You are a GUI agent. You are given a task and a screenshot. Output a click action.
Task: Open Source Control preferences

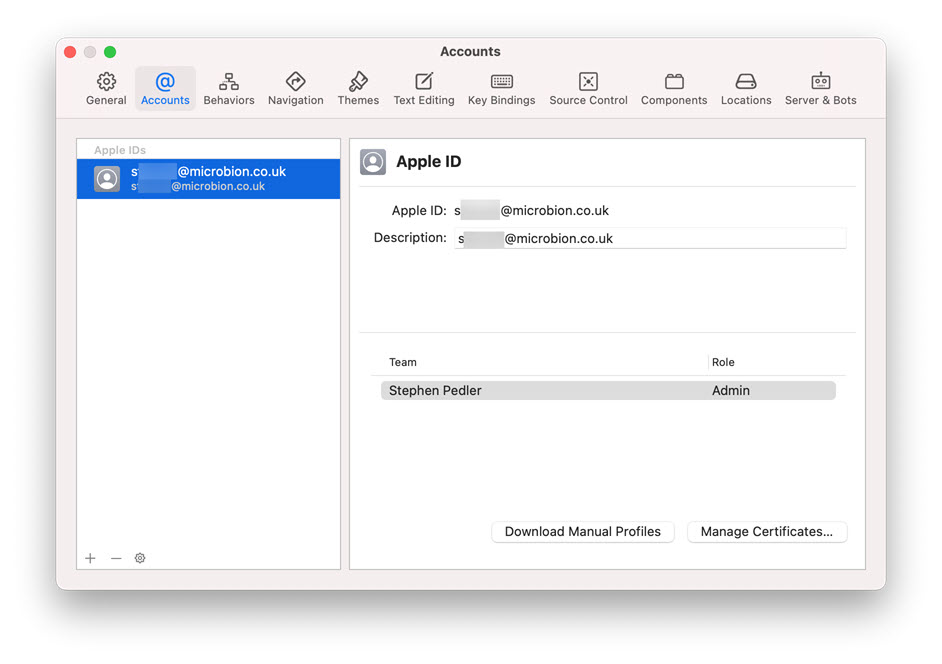click(588, 88)
